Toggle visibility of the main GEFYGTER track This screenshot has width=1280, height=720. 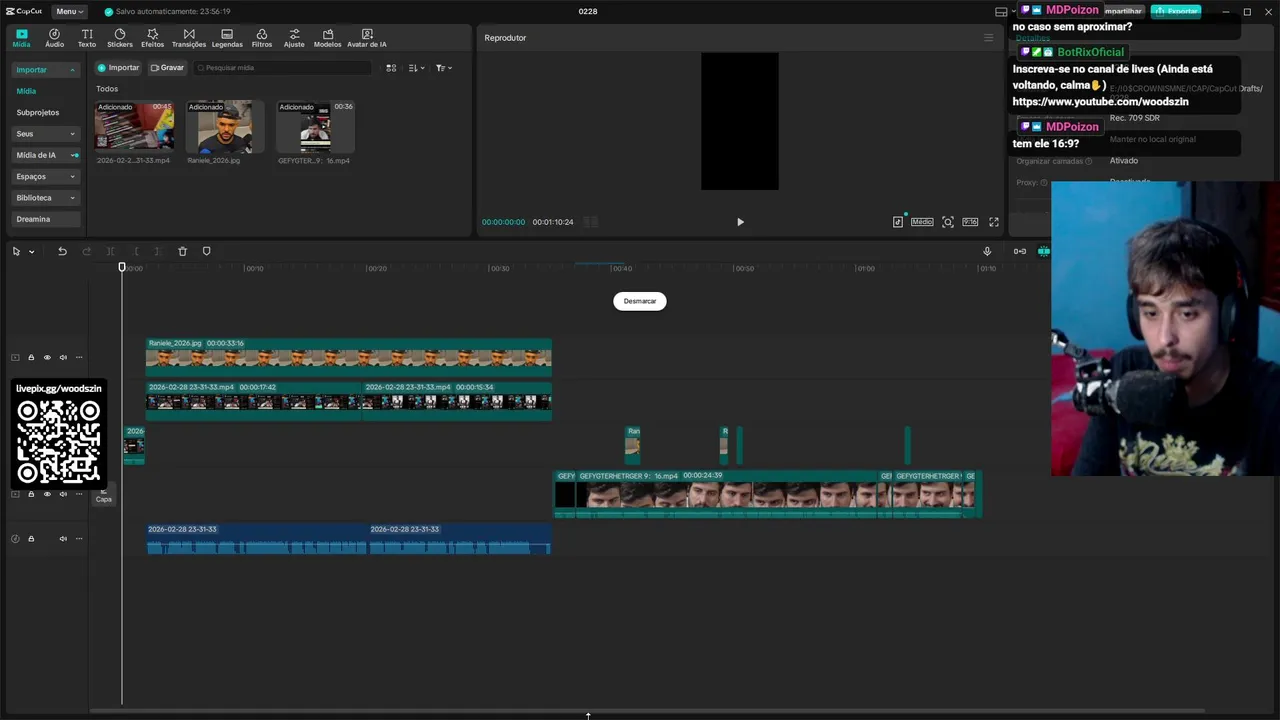(x=47, y=494)
